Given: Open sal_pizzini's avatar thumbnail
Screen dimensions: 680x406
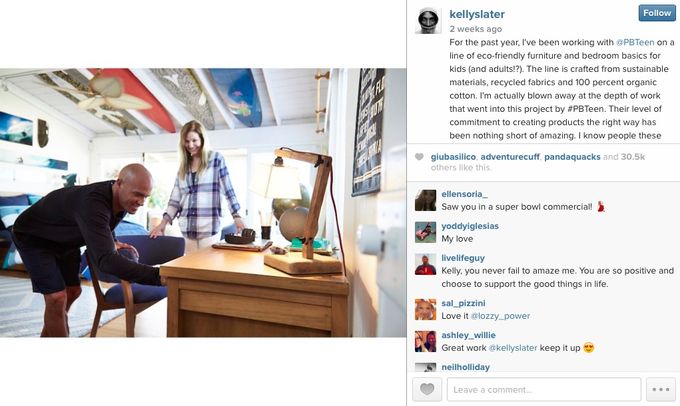Looking at the screenshot, I should [x=425, y=309].
